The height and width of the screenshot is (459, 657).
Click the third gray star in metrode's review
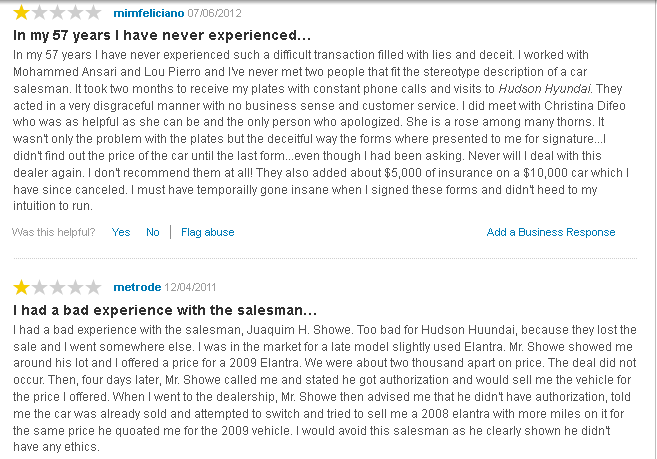[x=57, y=287]
